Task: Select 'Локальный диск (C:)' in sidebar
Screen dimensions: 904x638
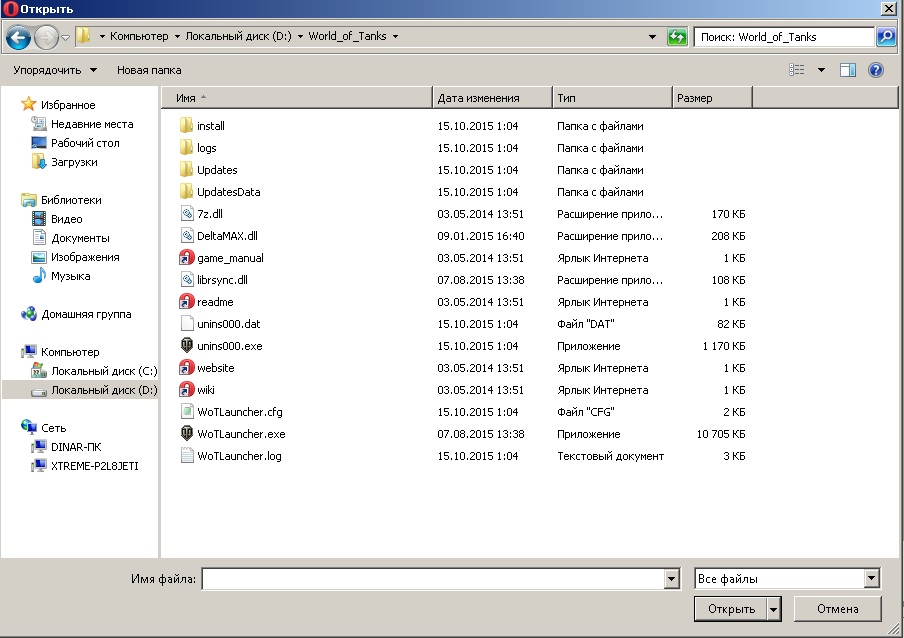Action: tap(104, 371)
